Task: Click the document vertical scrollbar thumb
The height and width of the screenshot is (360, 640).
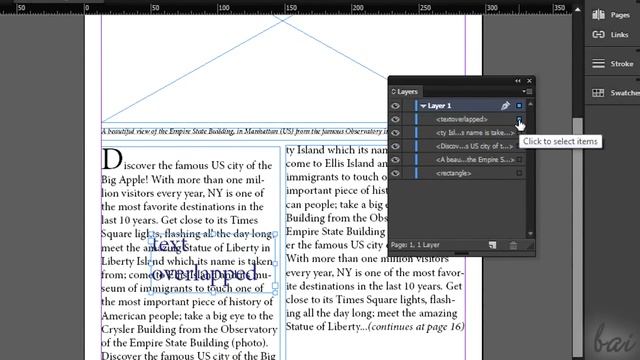Action: click(578, 237)
